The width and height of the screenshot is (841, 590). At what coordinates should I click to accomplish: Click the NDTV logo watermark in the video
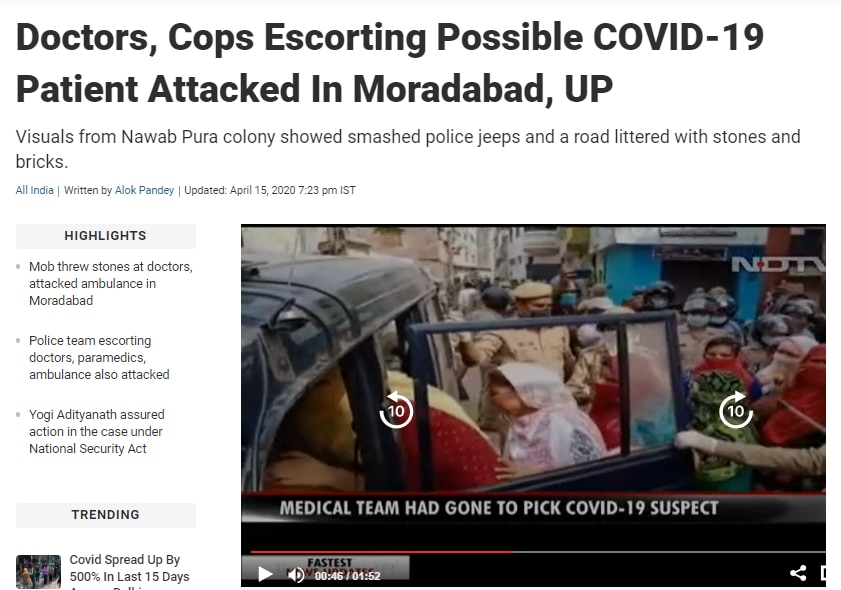(x=778, y=264)
